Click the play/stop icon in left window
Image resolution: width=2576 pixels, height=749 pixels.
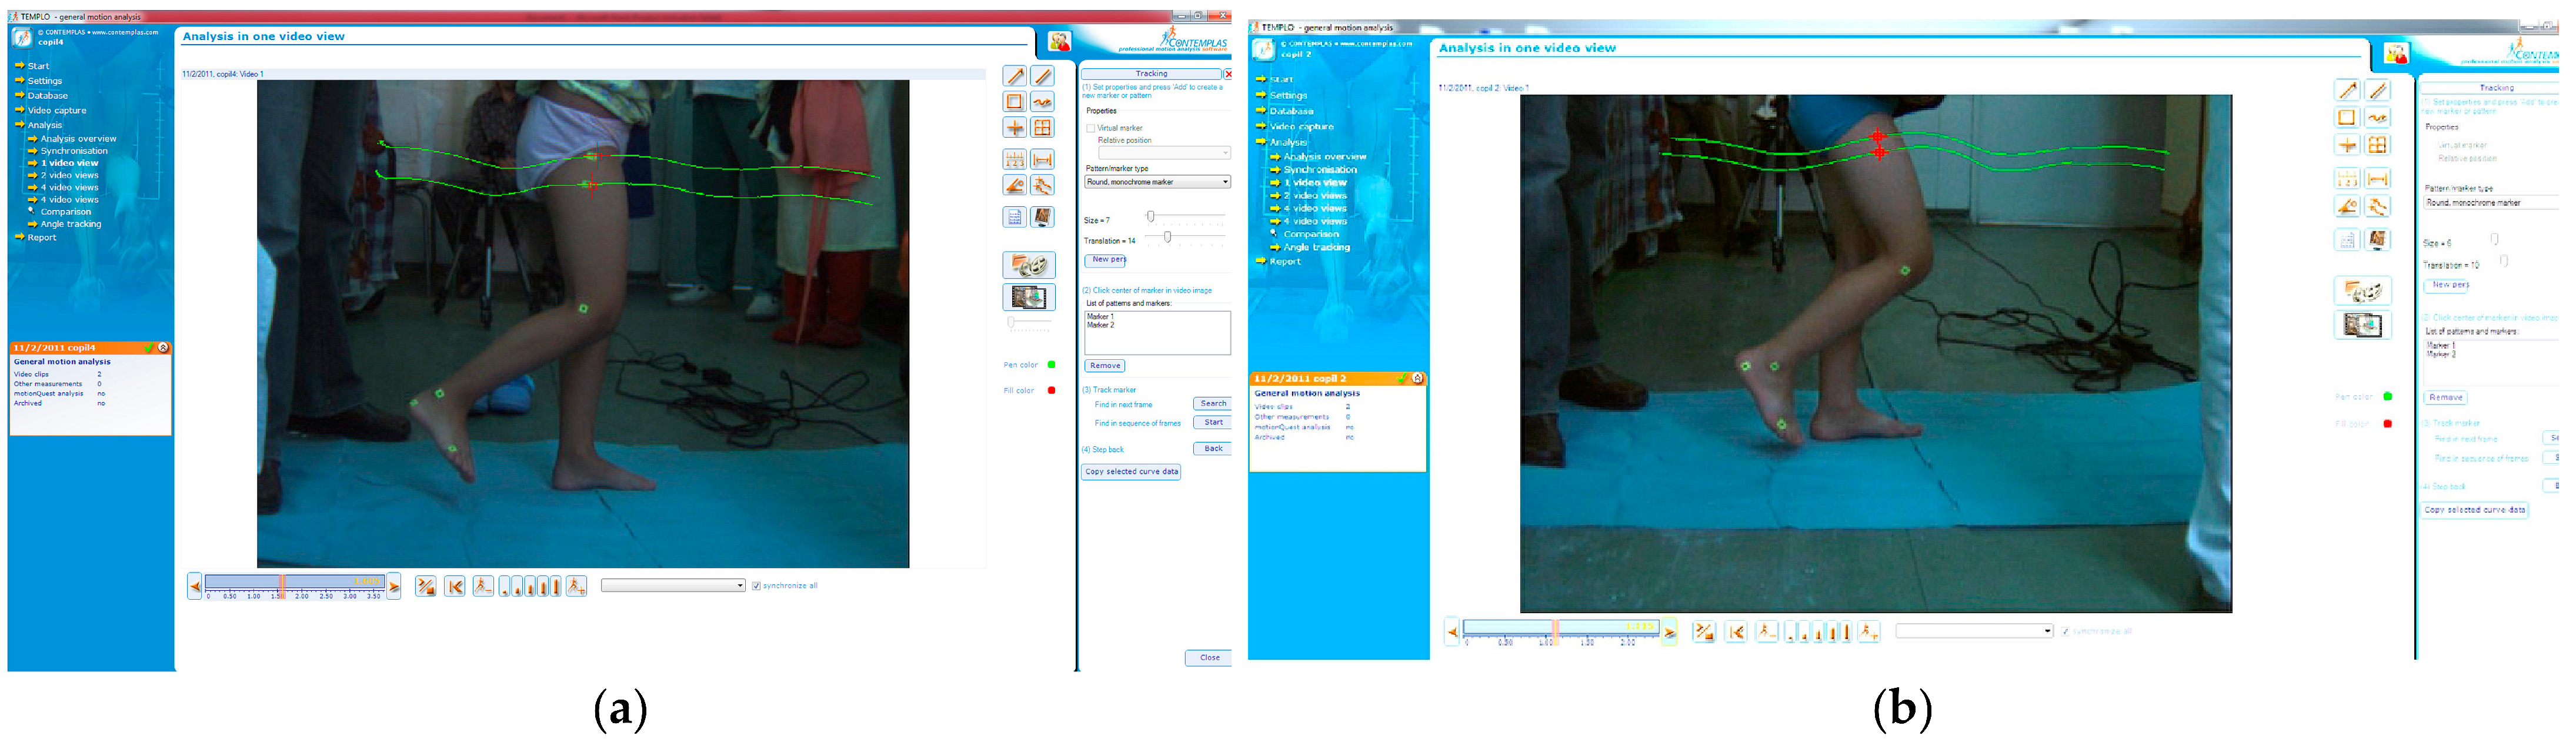pyautogui.click(x=426, y=586)
